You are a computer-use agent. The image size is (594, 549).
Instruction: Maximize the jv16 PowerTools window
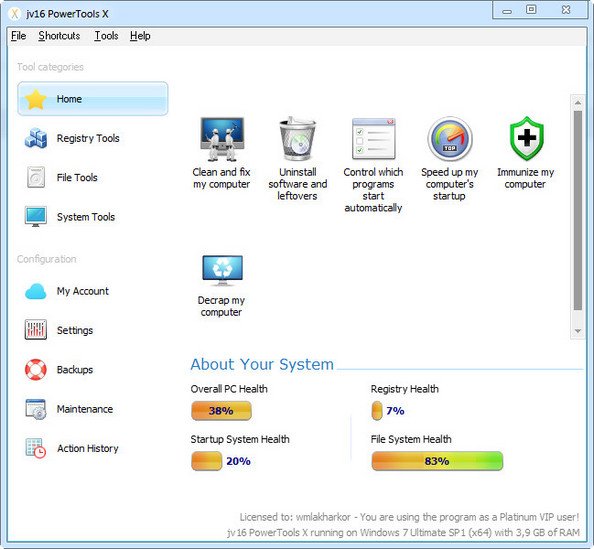point(531,9)
